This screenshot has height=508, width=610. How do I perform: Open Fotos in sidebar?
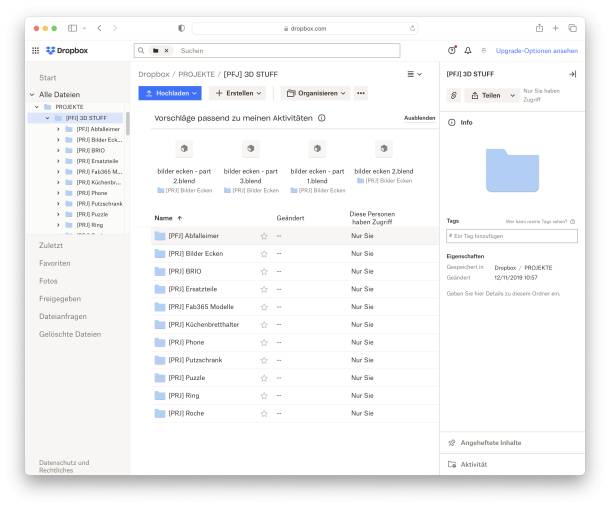click(48, 281)
